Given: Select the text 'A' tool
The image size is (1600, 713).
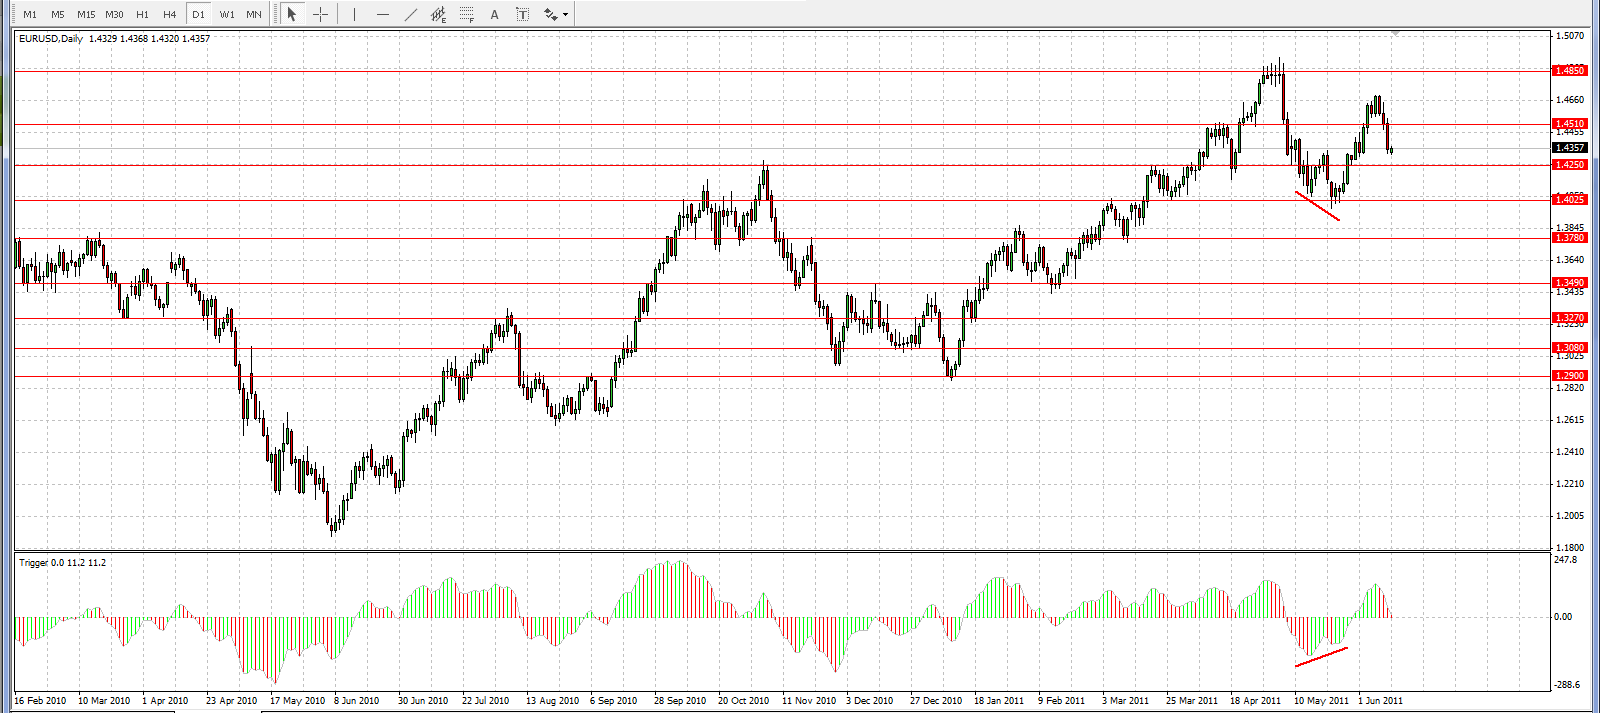Looking at the screenshot, I should [494, 14].
